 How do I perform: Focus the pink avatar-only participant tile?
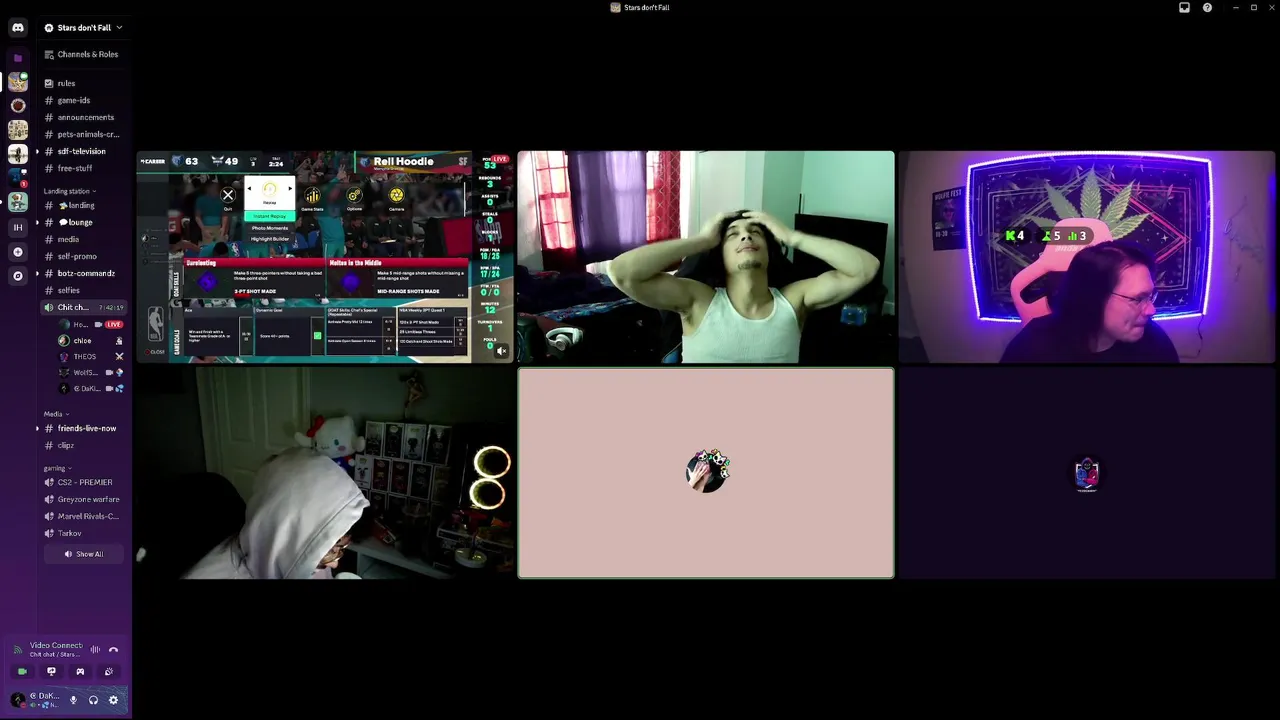point(706,473)
